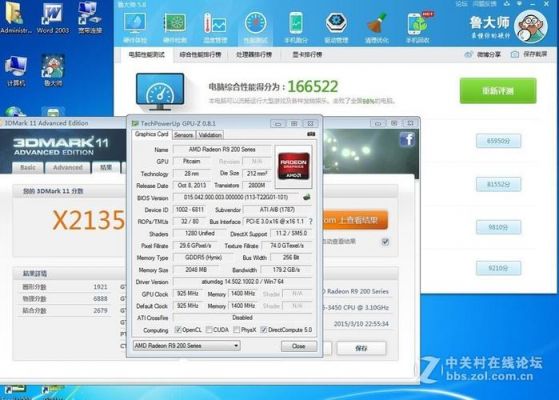Image resolution: width=559 pixels, height=400 pixels.
Task: Click the green 重新评测 button
Action: click(498, 91)
